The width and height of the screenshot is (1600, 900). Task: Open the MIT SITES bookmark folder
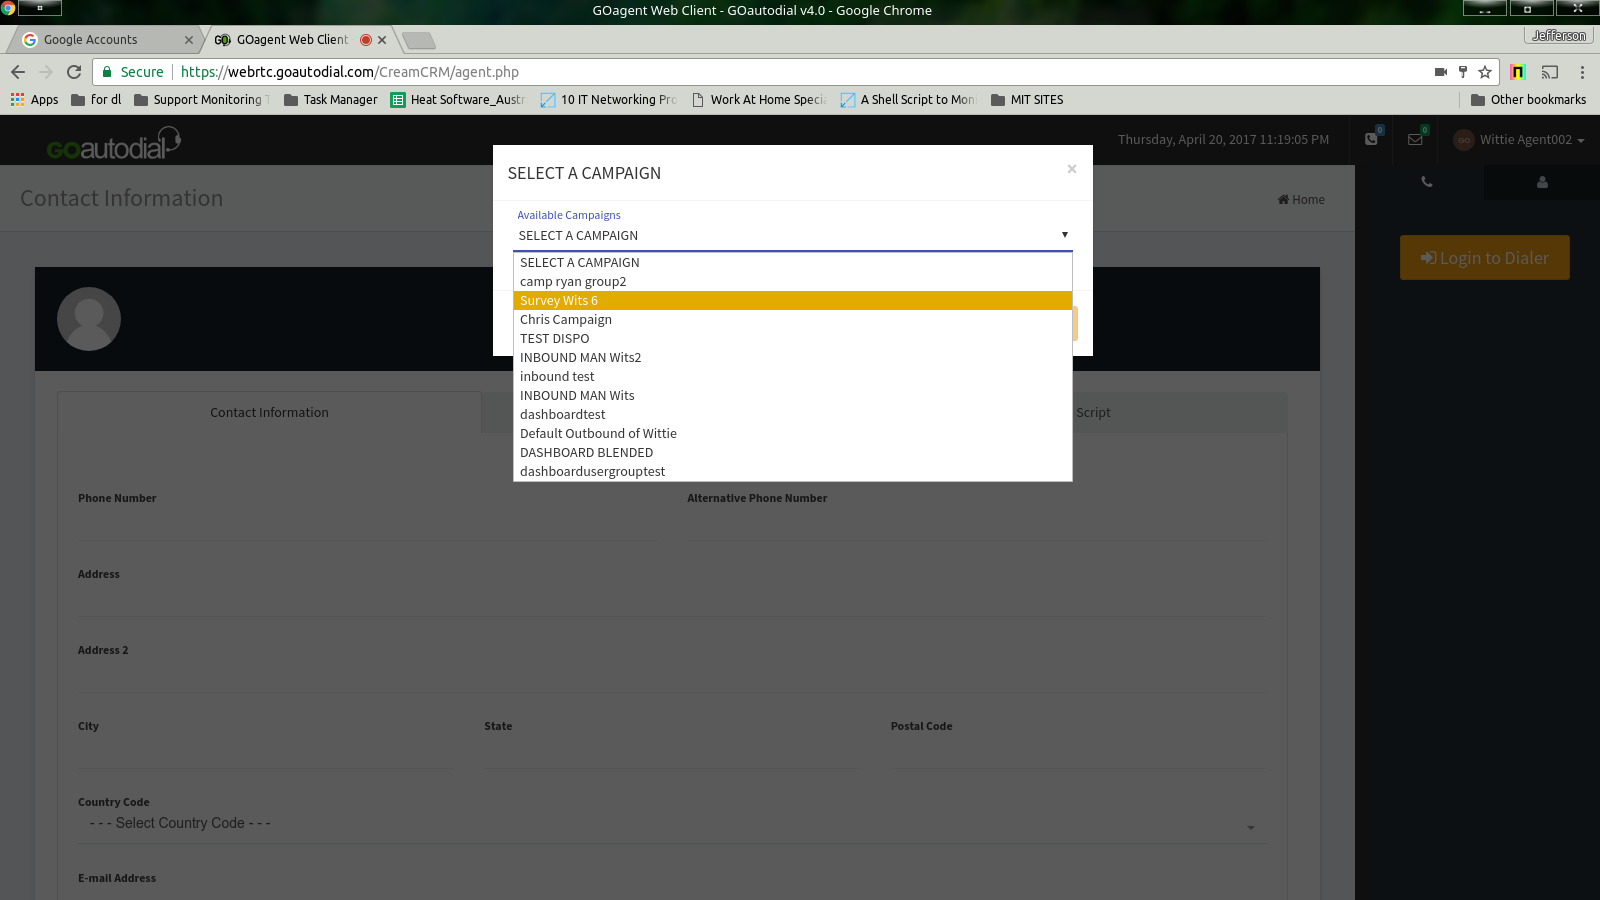click(1027, 100)
